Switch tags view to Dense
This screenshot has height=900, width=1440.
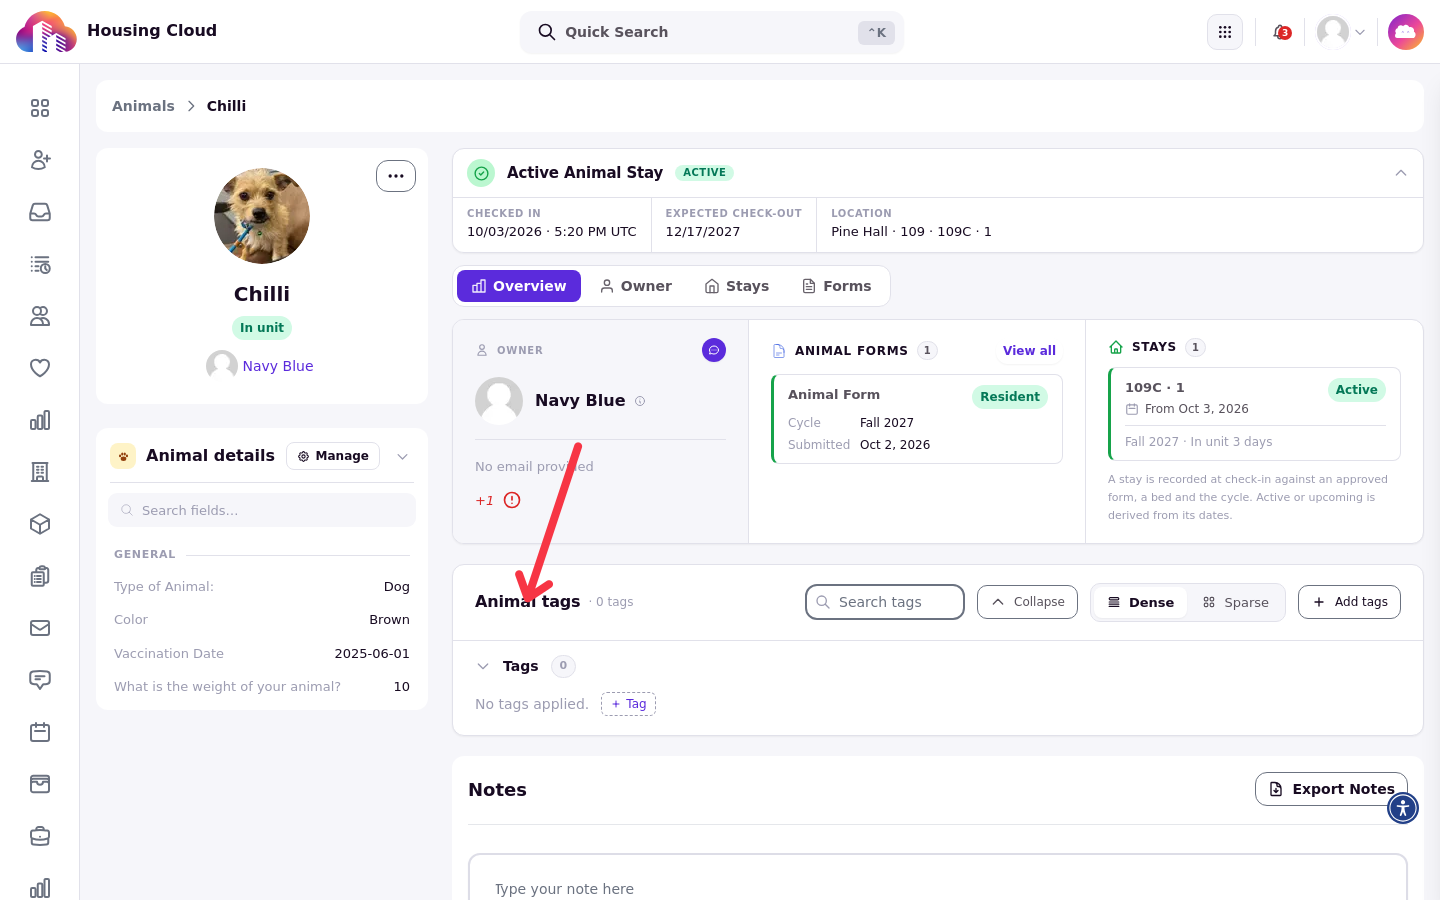pos(1141,603)
